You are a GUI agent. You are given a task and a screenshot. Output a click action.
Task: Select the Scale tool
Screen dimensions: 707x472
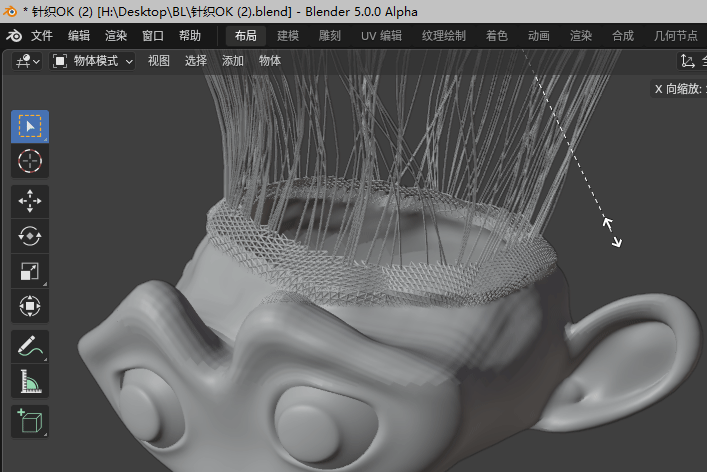pos(30,271)
